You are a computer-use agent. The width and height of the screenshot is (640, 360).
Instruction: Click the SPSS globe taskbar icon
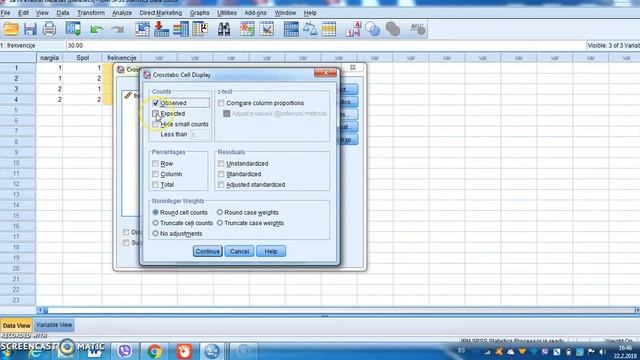click(211, 351)
